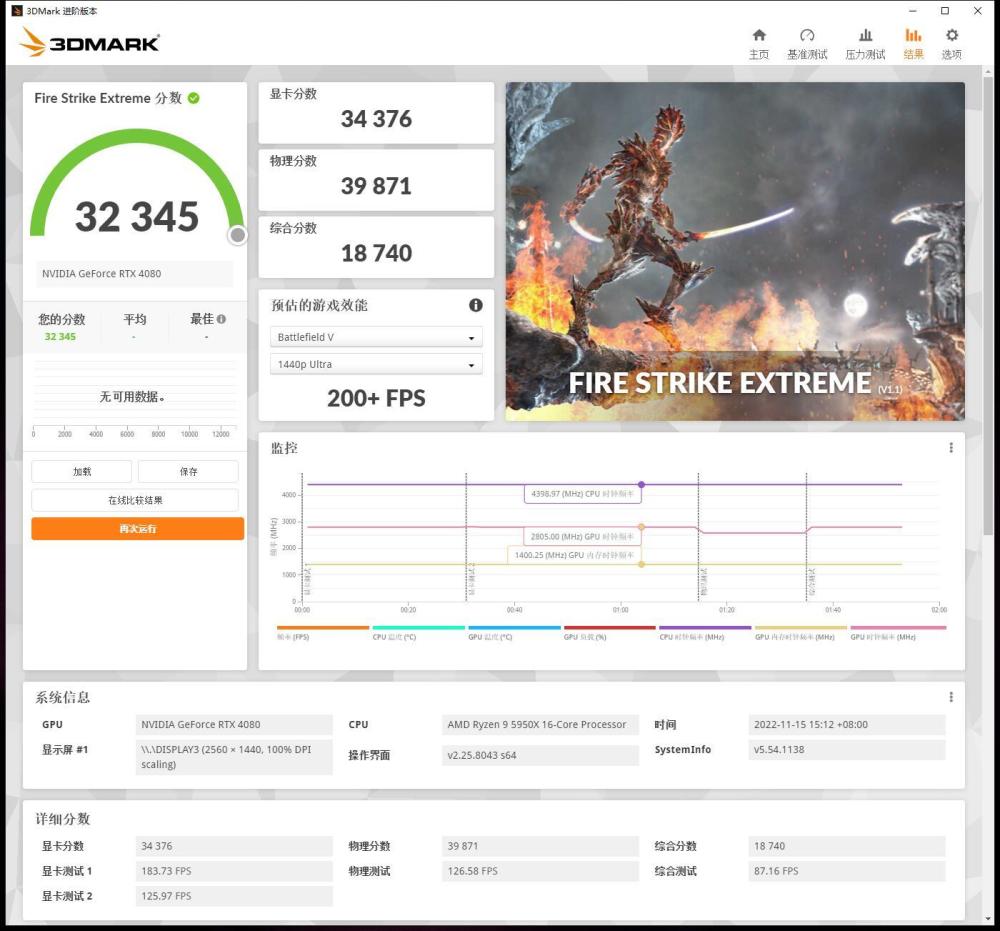Viewport: 1000px width, 931px height.
Task: Open the Battlefield V game dropdown
Action: click(x=376, y=337)
